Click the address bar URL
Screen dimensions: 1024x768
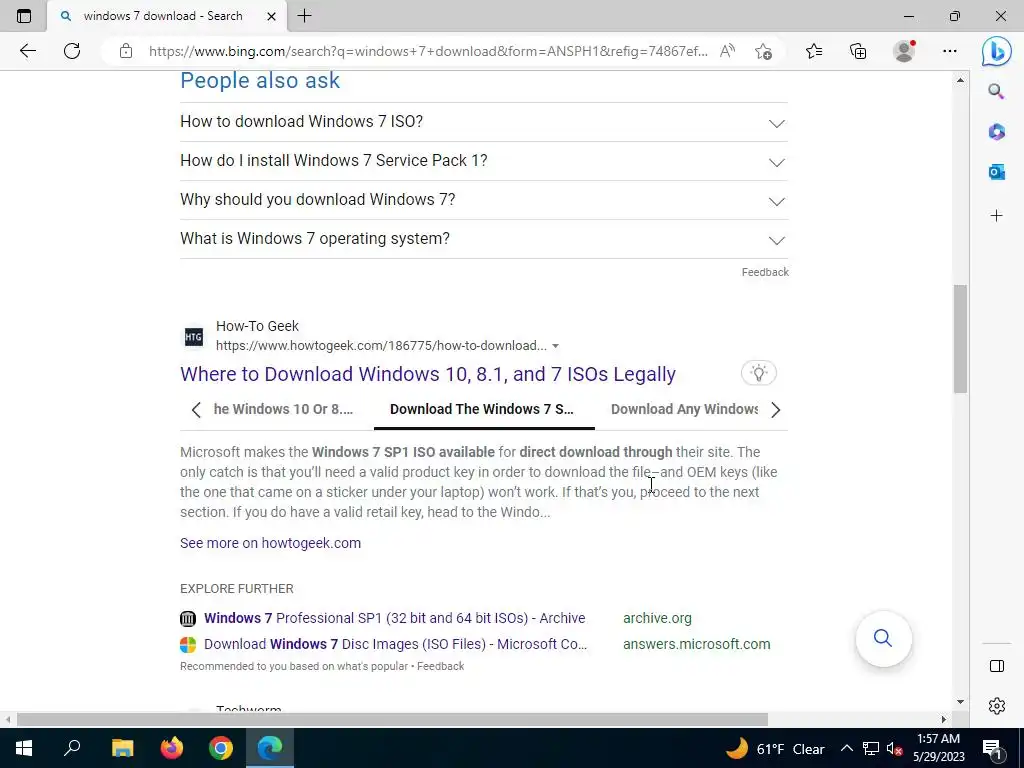pos(428,51)
